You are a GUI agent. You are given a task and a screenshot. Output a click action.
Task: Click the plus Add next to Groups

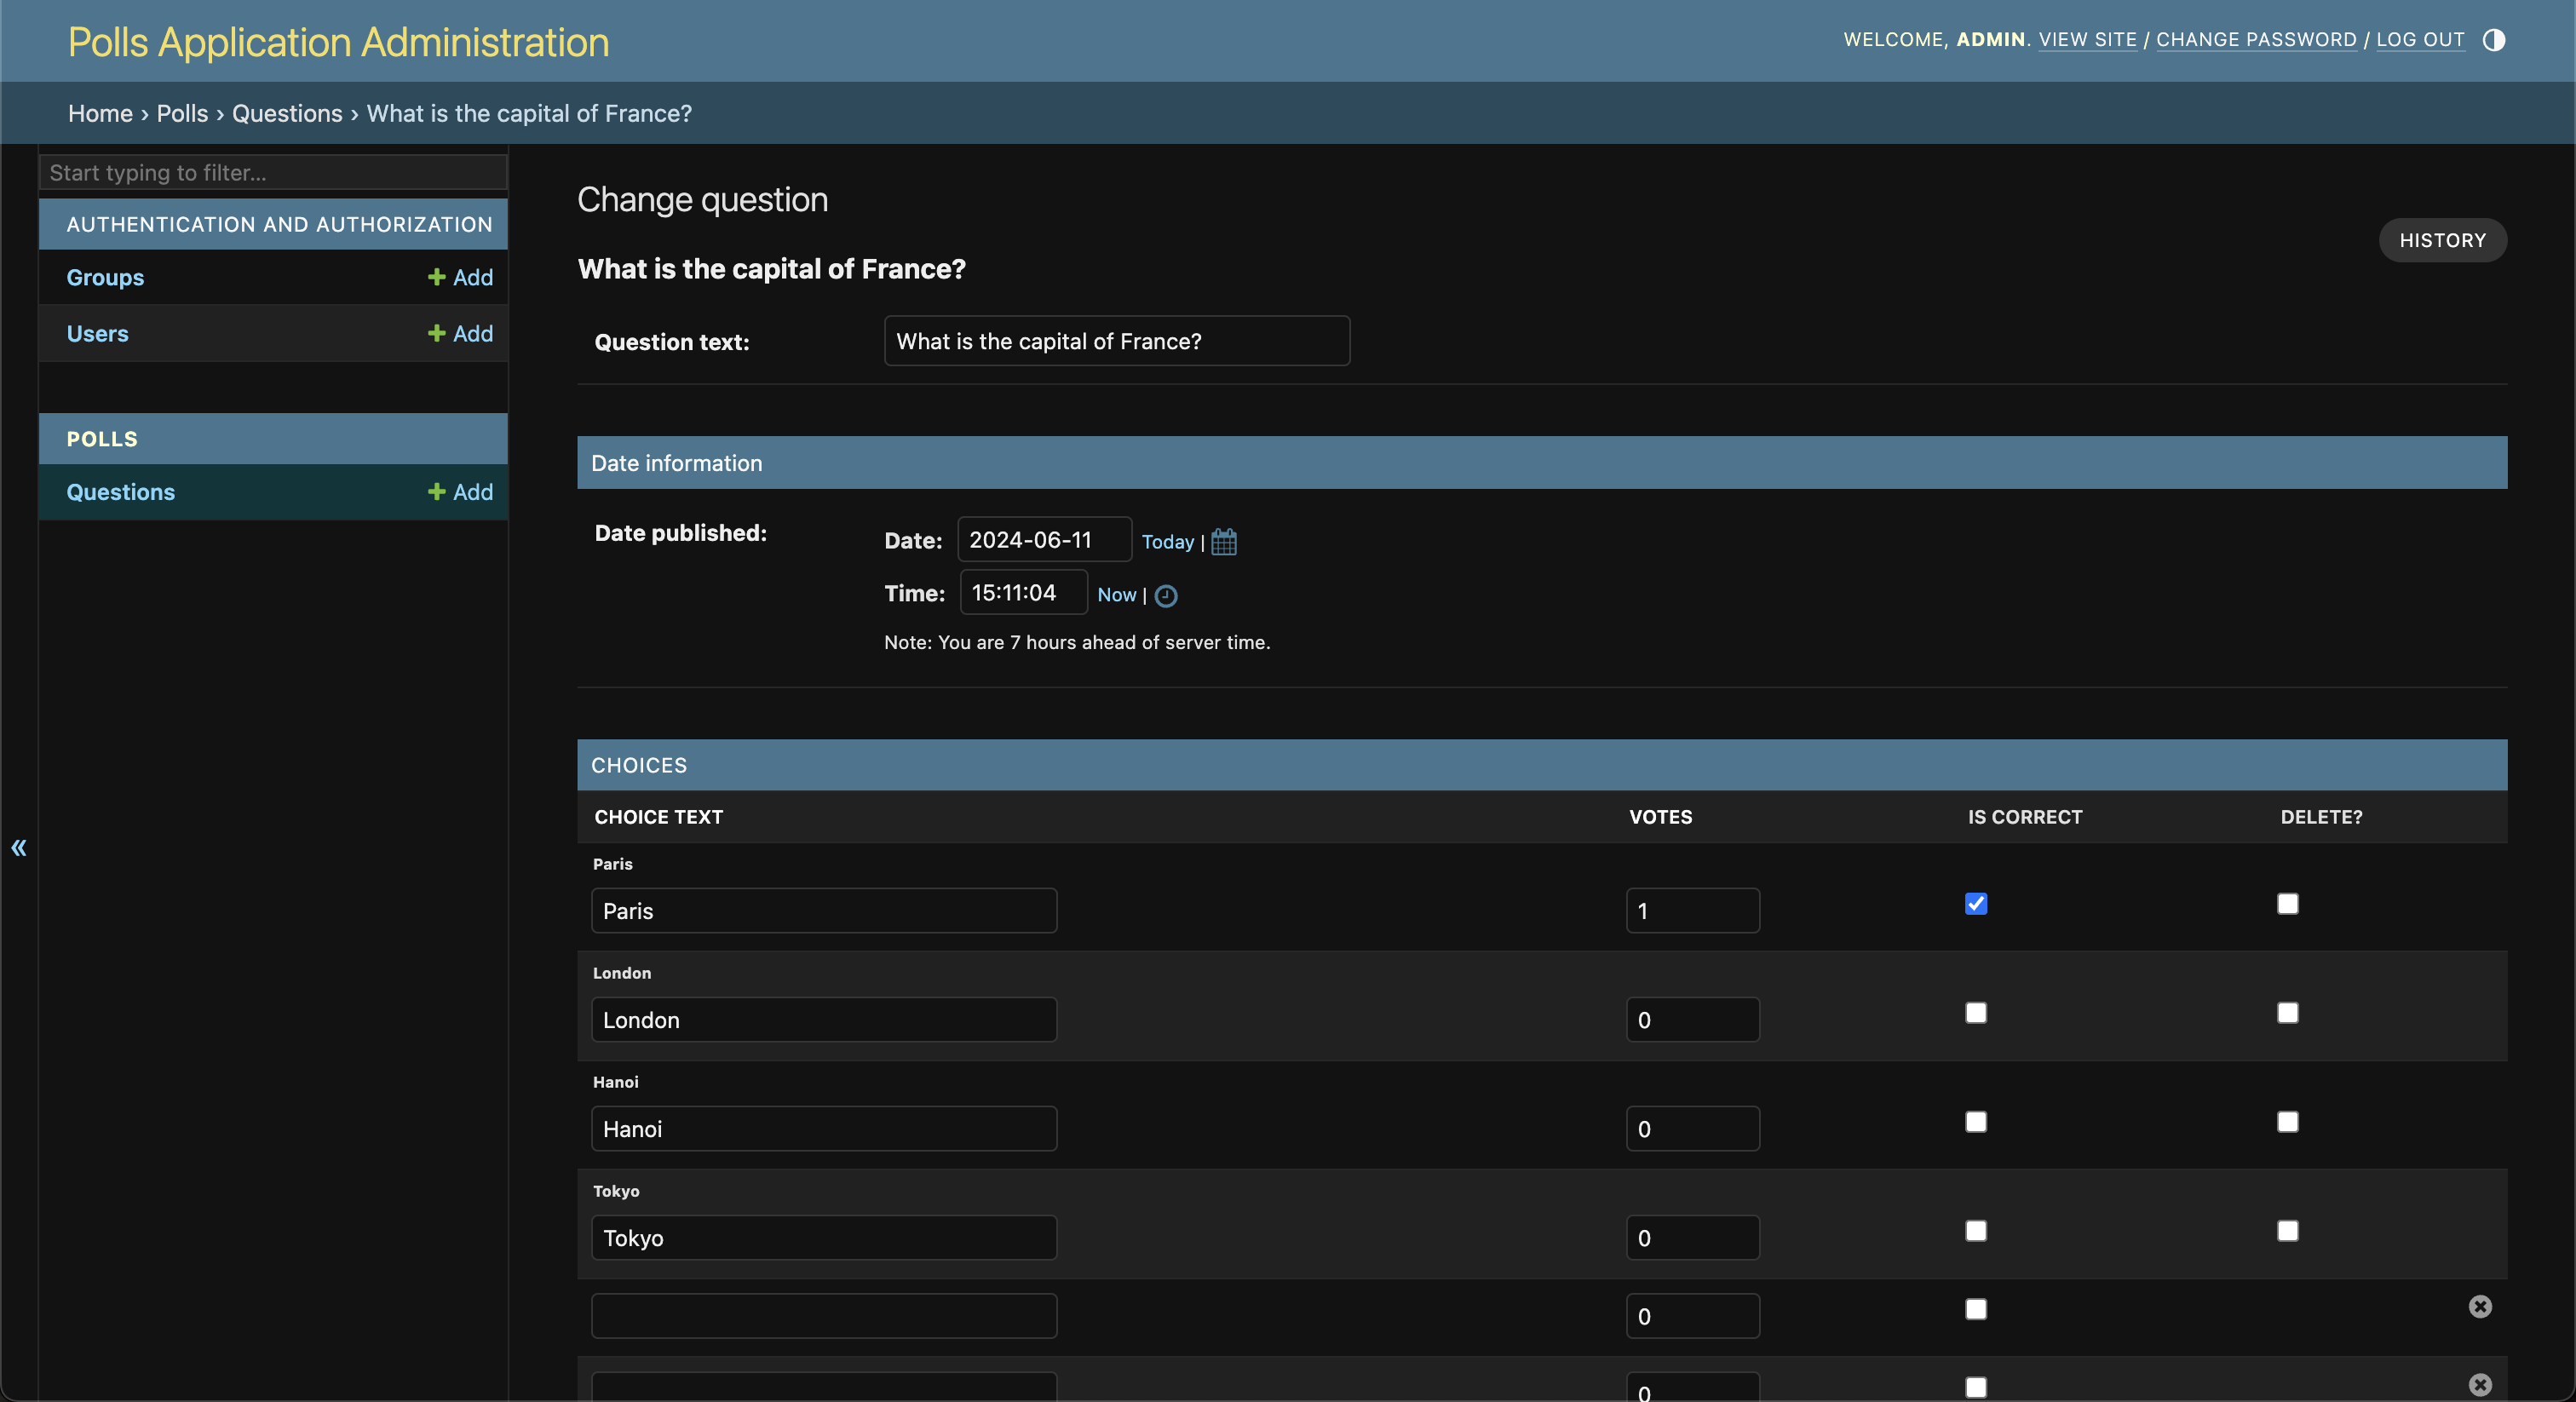pyautogui.click(x=460, y=277)
